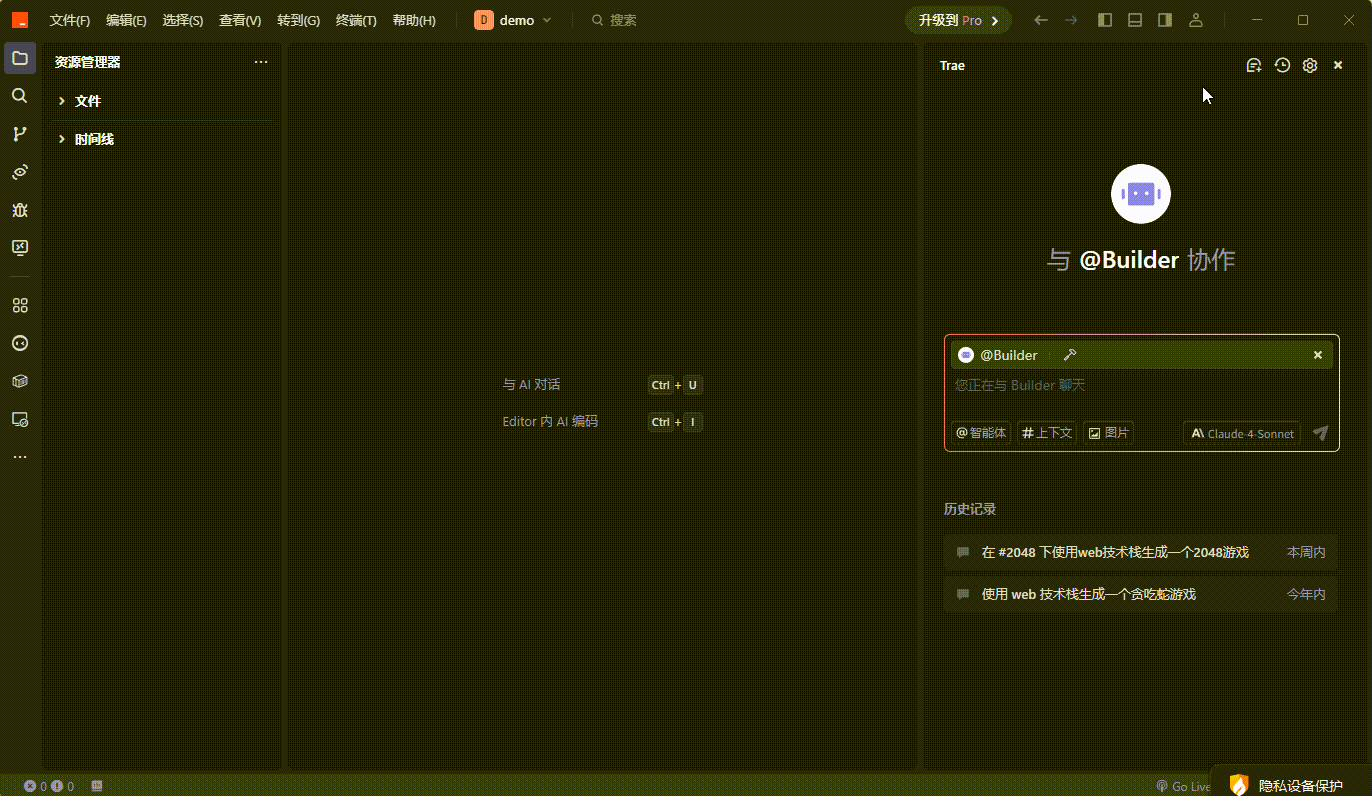Focus the Builder chat input field

(1141, 385)
